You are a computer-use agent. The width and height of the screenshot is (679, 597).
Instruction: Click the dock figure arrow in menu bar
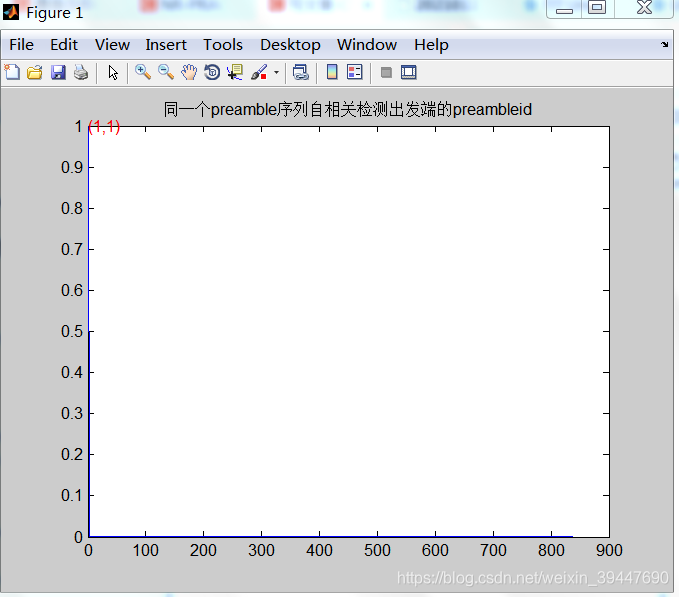coord(664,44)
